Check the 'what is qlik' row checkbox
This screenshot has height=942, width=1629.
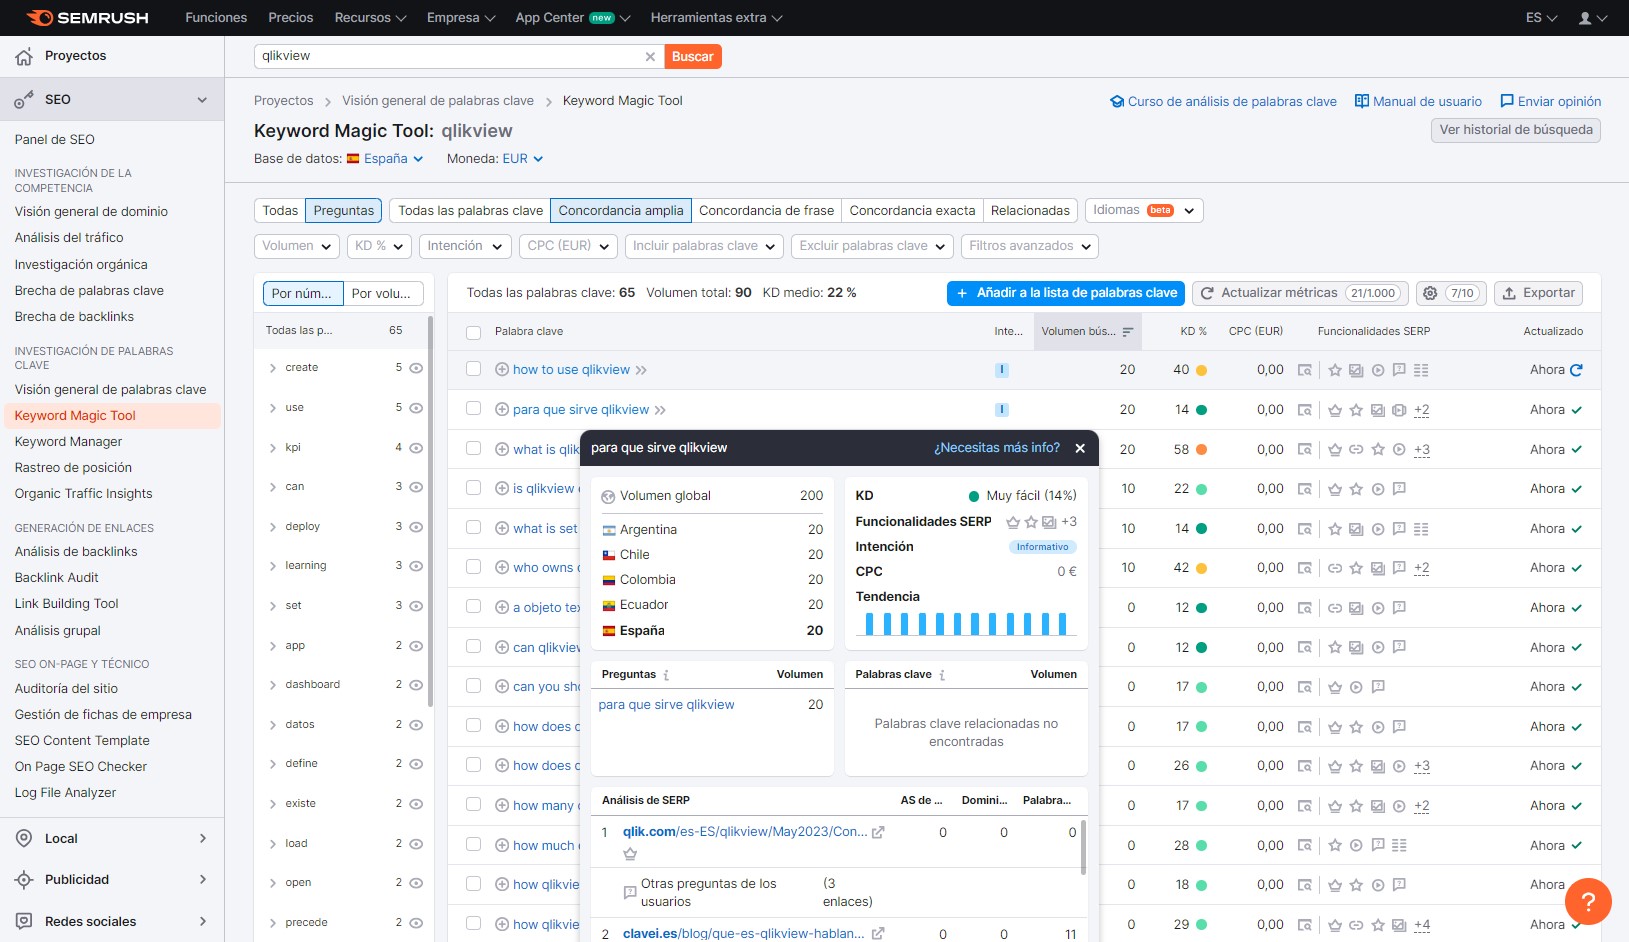point(474,449)
